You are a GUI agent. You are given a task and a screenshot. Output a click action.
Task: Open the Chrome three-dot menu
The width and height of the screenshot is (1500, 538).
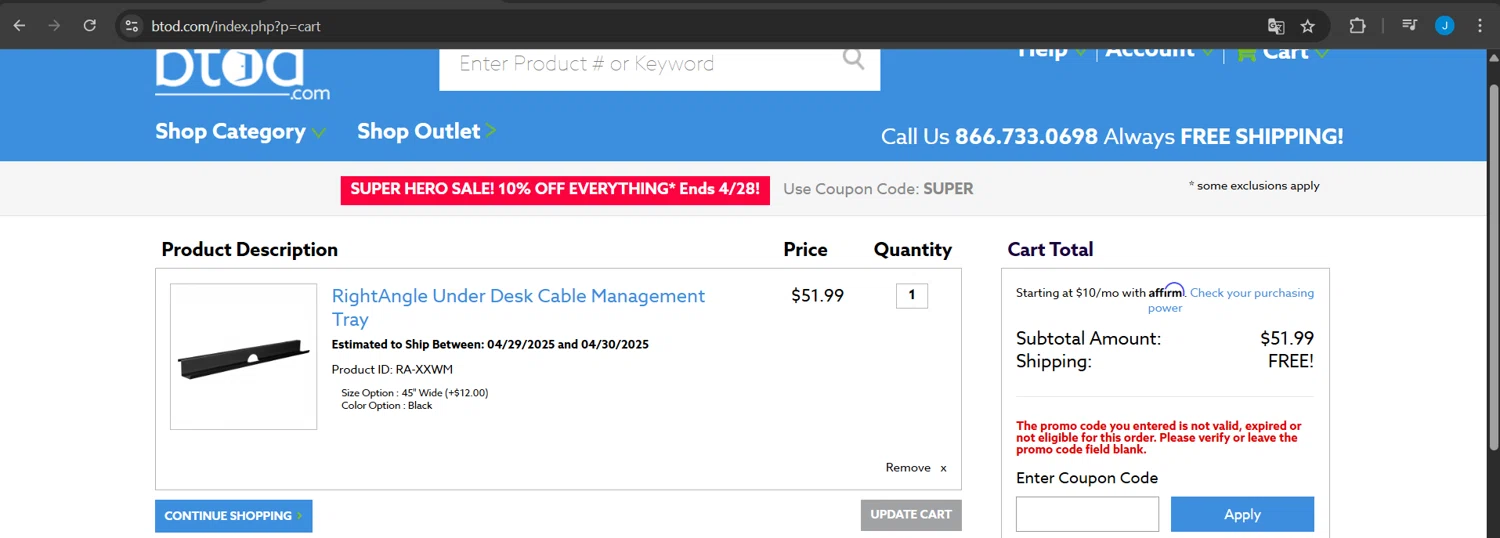tap(1480, 26)
